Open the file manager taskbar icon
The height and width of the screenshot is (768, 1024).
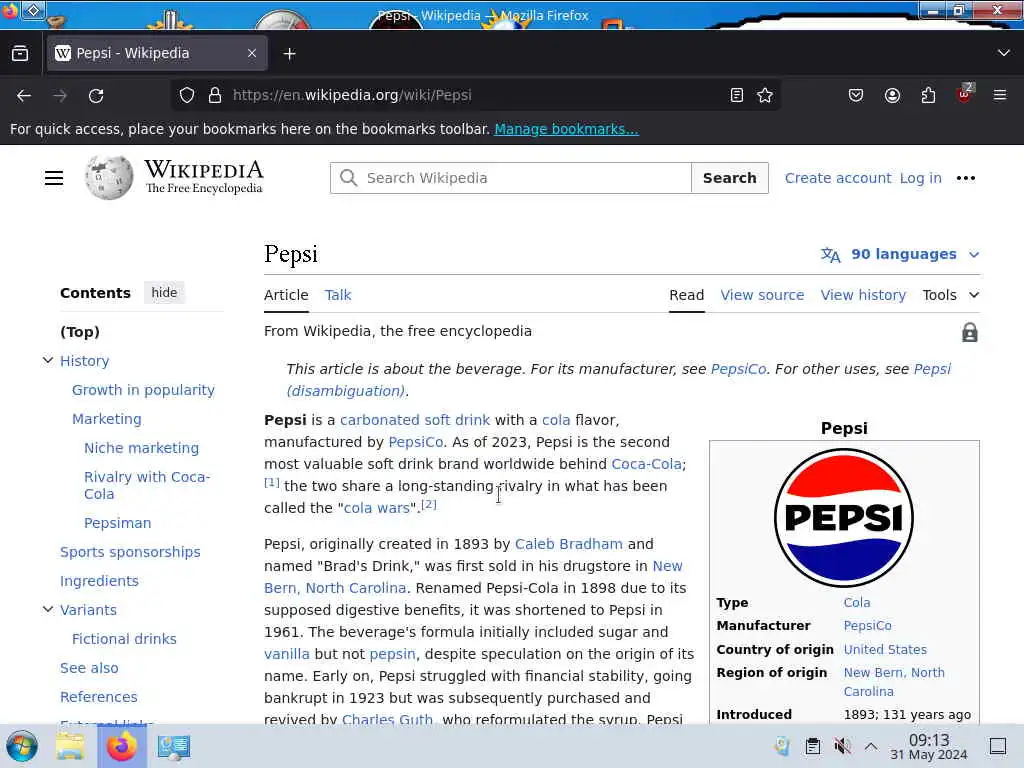click(x=70, y=746)
